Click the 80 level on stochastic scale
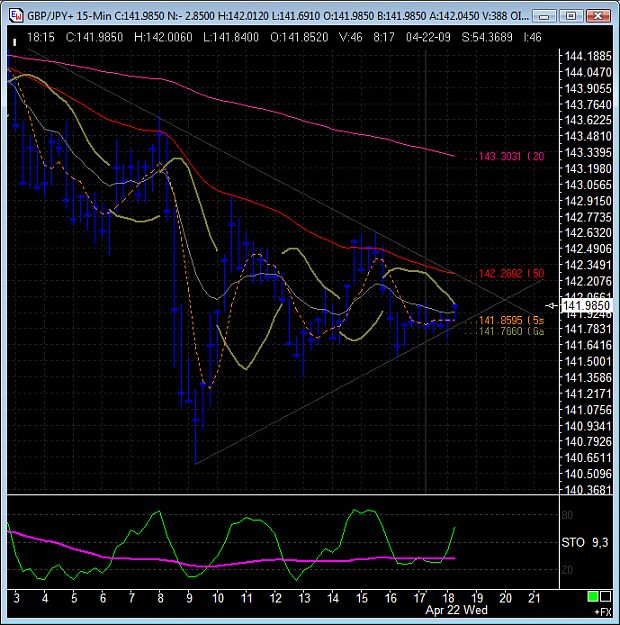 [x=567, y=515]
